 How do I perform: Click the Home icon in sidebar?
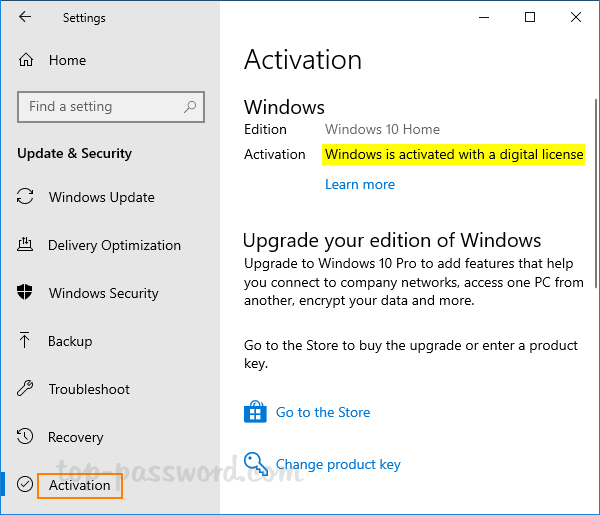26,60
